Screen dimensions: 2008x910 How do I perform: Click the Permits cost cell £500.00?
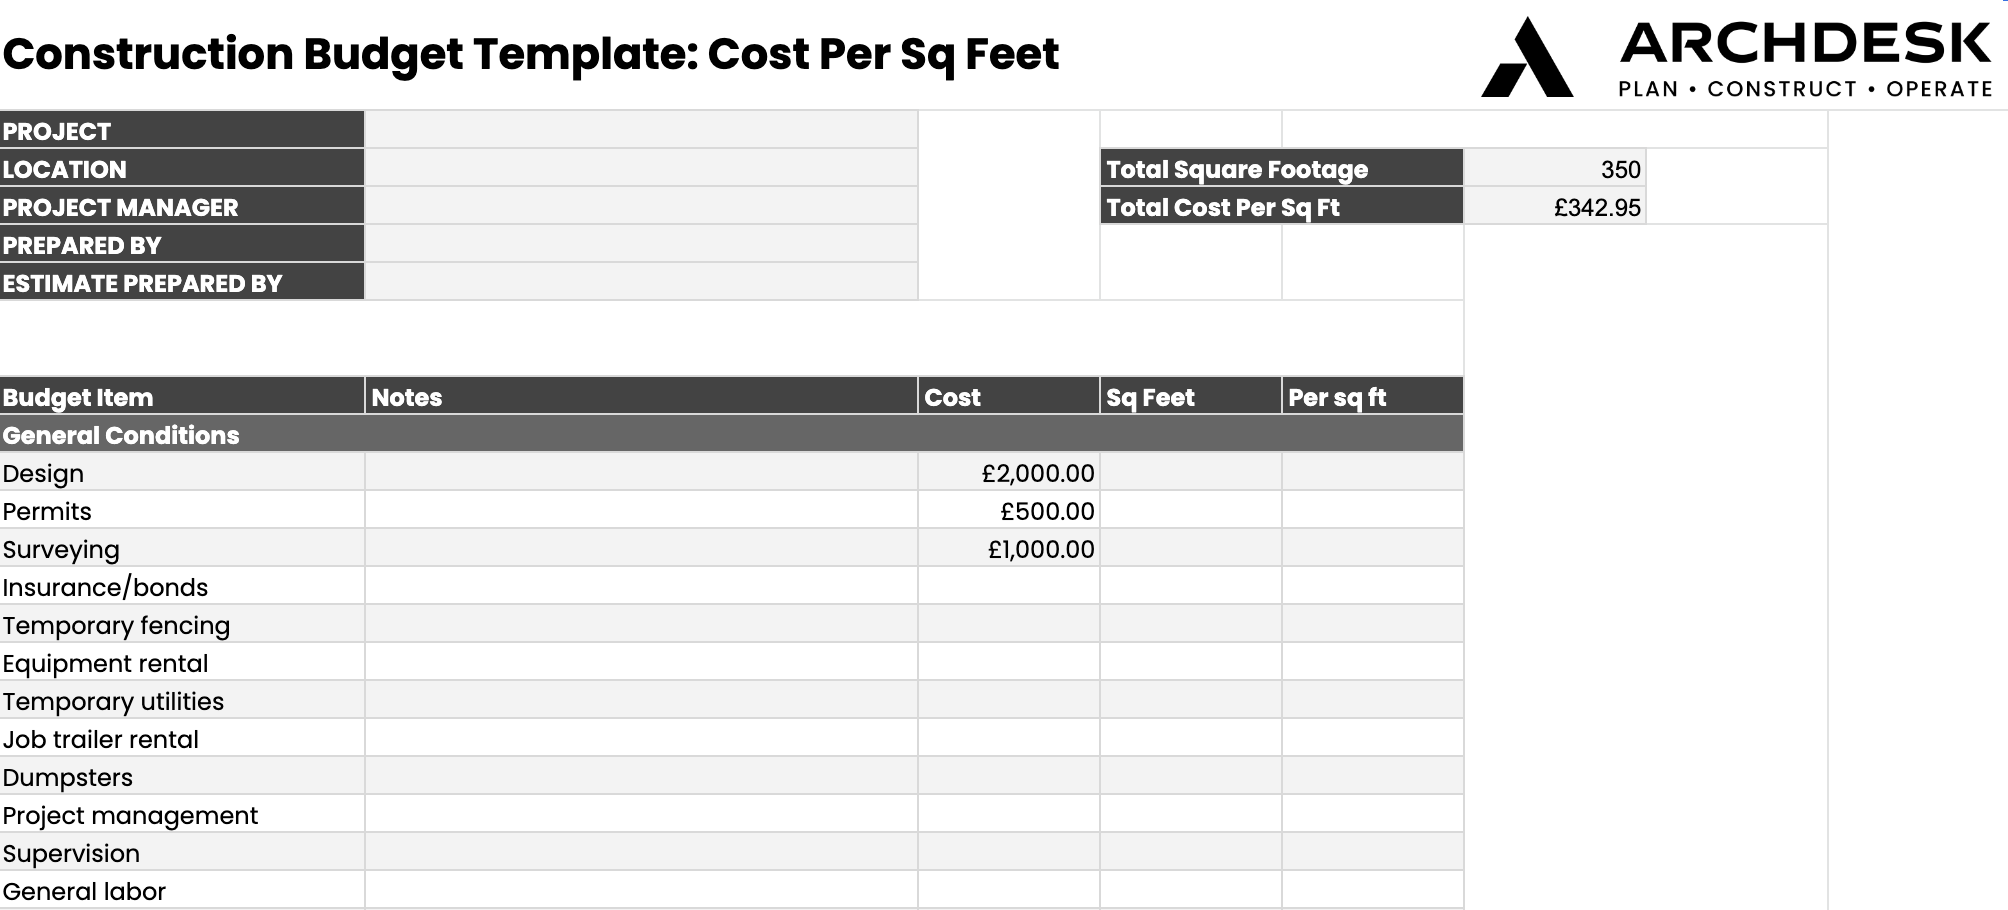(x=1008, y=511)
